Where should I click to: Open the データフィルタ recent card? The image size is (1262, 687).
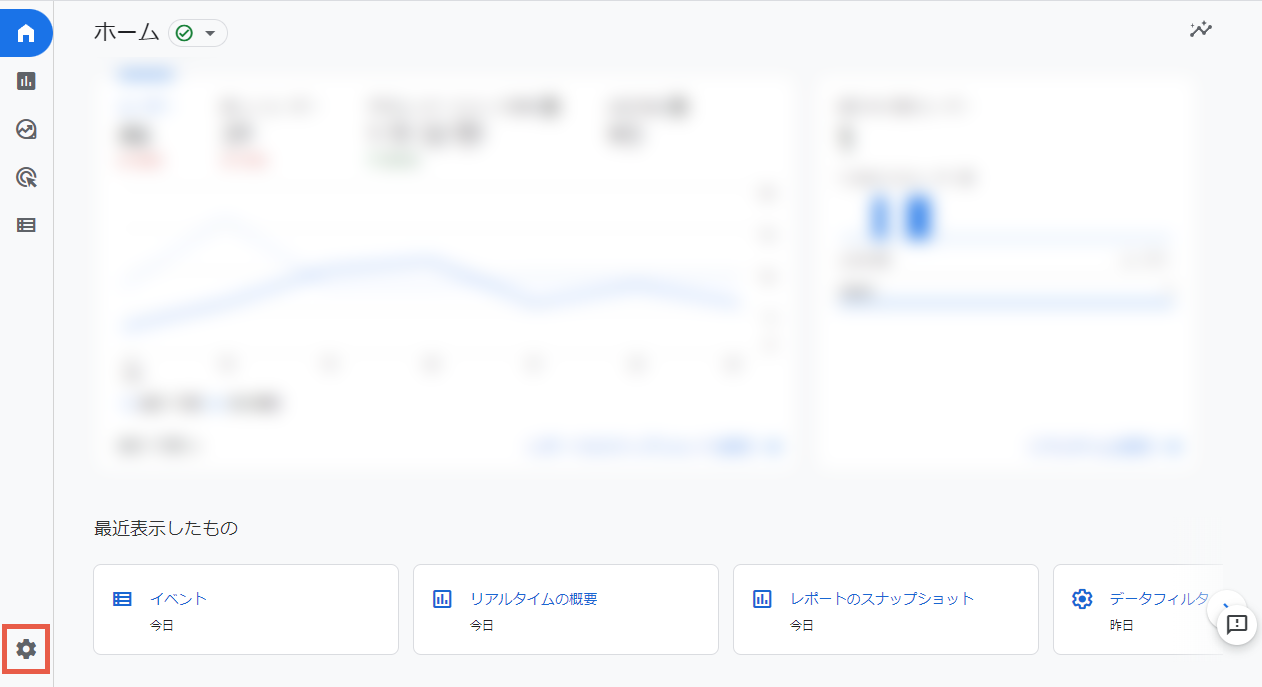pyautogui.click(x=1140, y=609)
